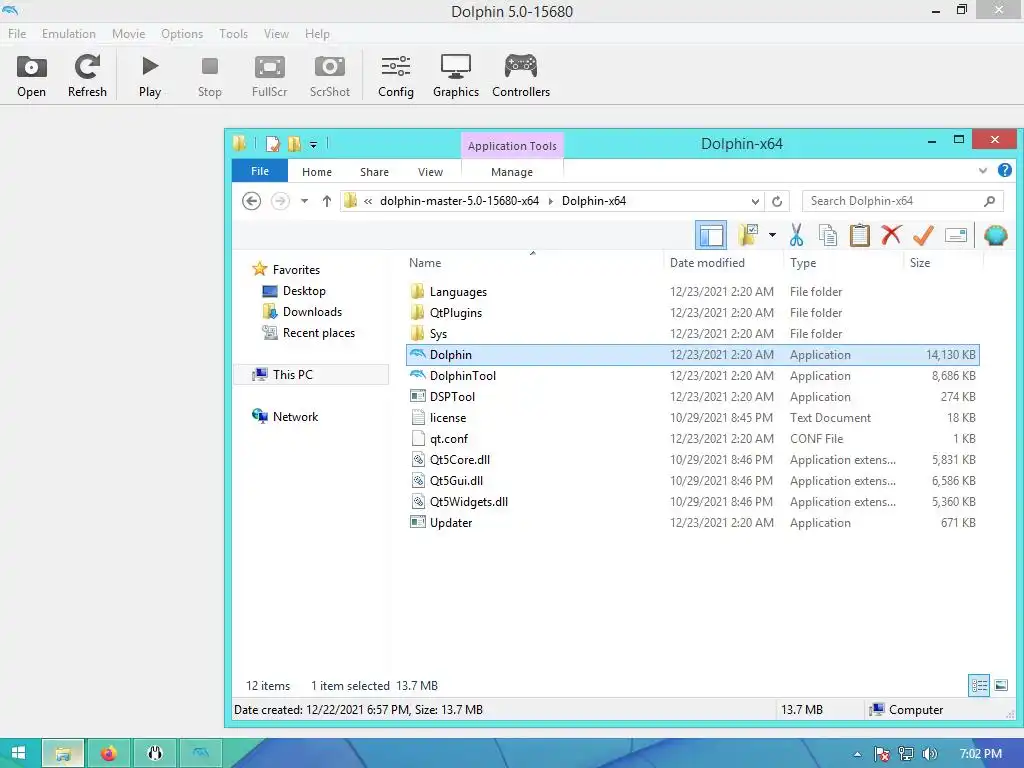Open the Controllers settings
Viewport: 1024px width, 768px height.
pos(520,76)
